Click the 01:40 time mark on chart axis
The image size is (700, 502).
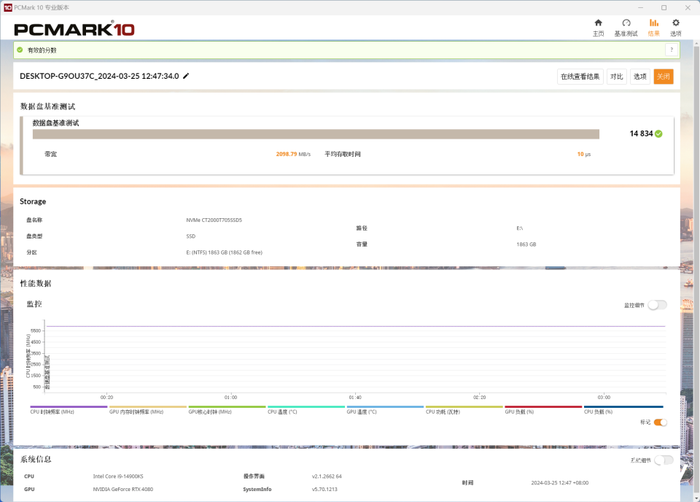point(355,397)
